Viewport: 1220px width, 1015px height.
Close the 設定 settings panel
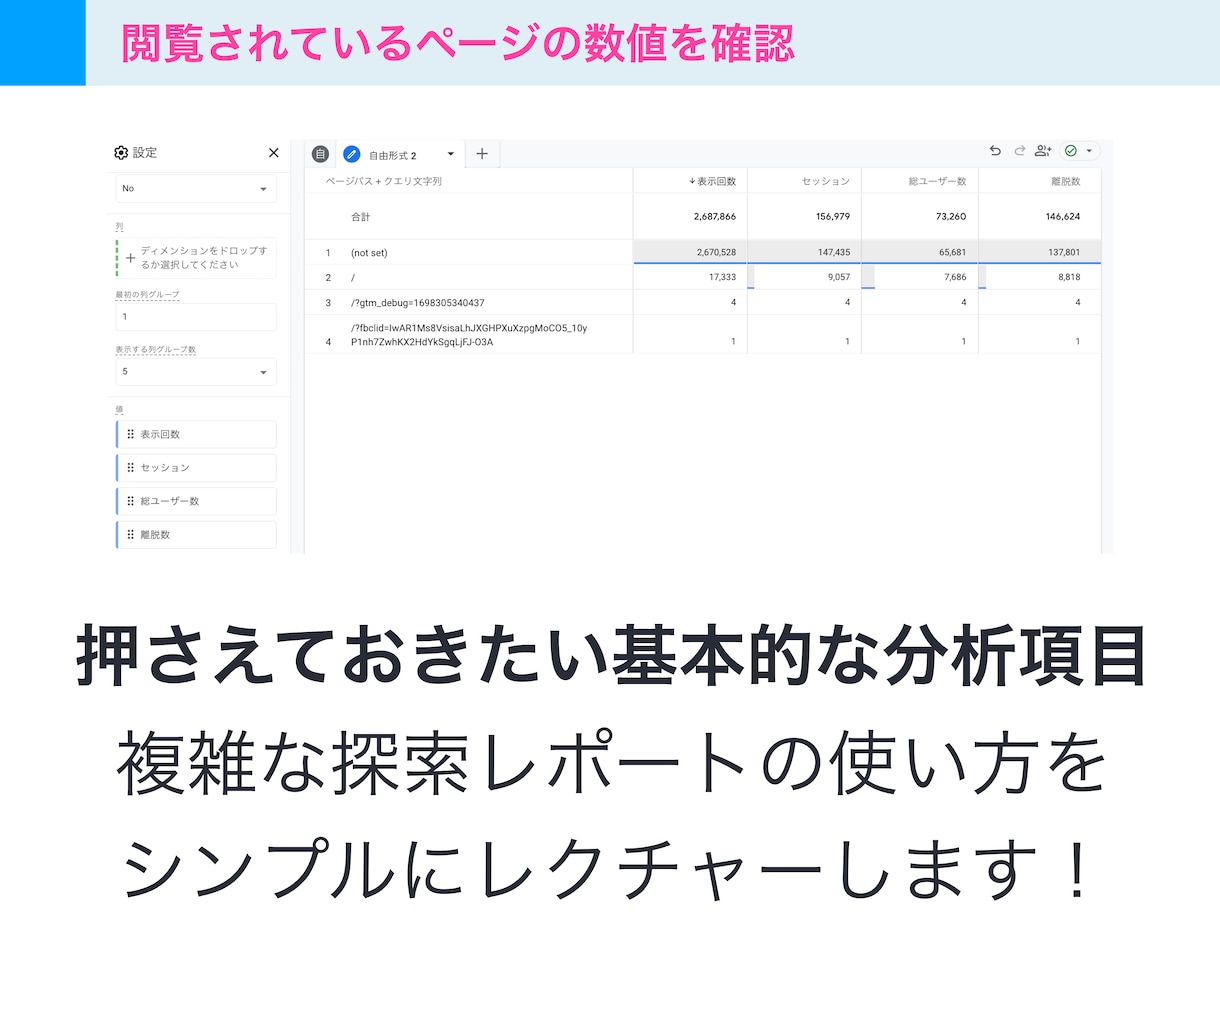pyautogui.click(x=274, y=153)
